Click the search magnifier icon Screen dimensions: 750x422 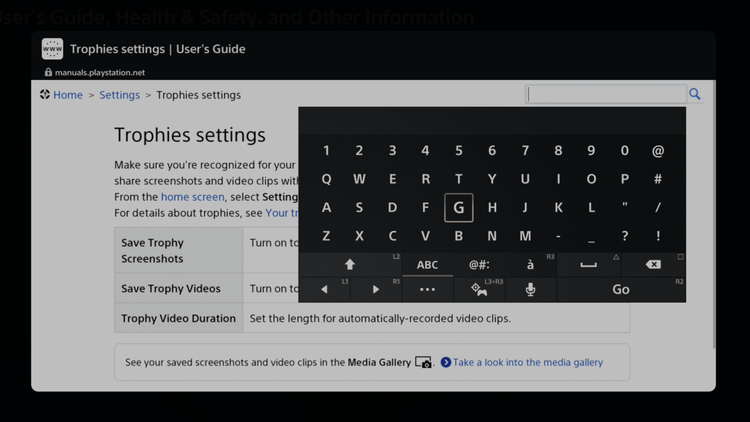(695, 94)
